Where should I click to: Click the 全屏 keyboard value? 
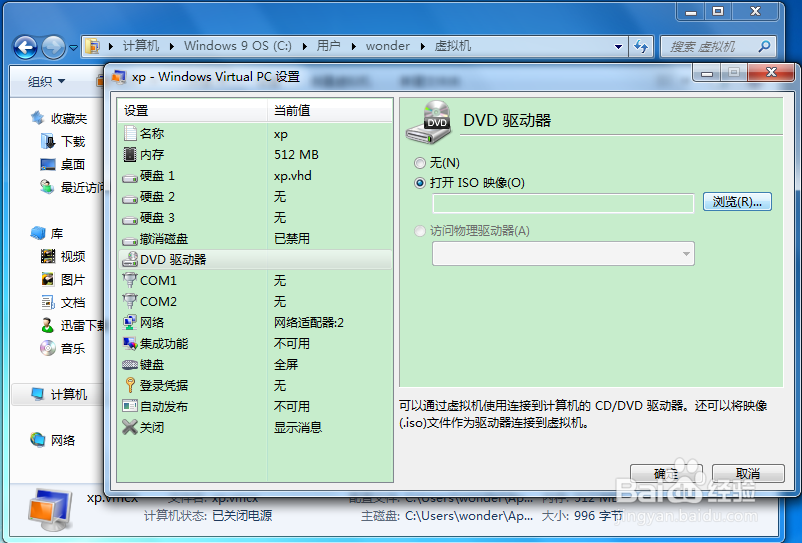pos(286,365)
